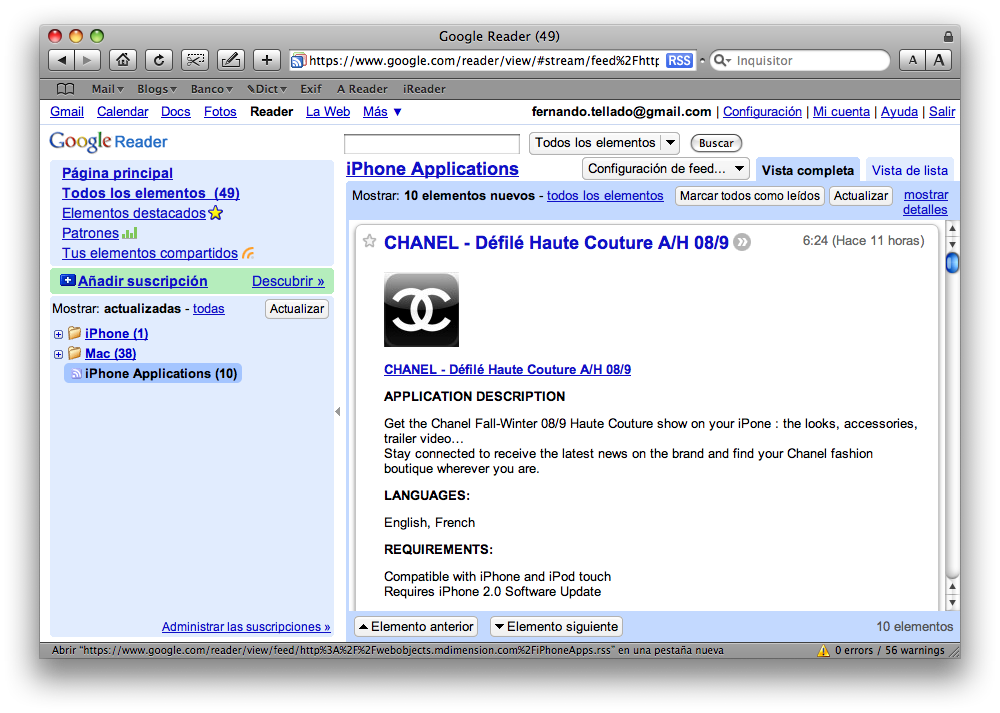The height and width of the screenshot is (713, 1000).
Task: Open the Banco bookmarks bar menu
Action: click(x=212, y=89)
